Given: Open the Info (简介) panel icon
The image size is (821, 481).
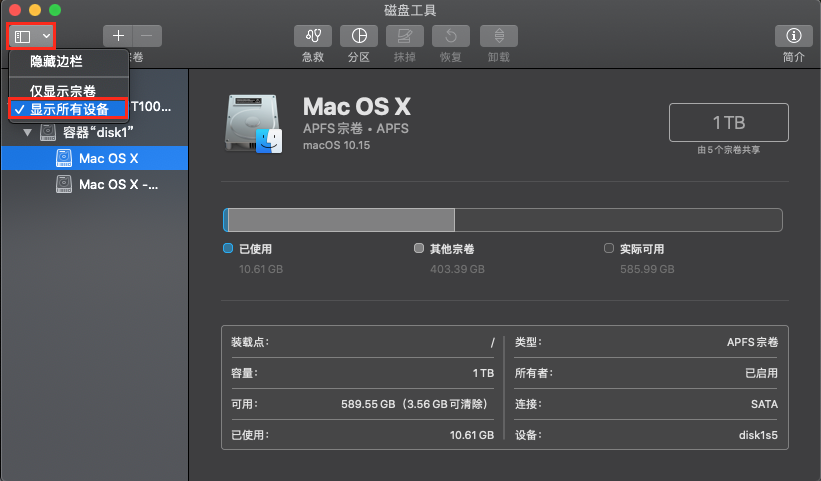Looking at the screenshot, I should pos(794,36).
